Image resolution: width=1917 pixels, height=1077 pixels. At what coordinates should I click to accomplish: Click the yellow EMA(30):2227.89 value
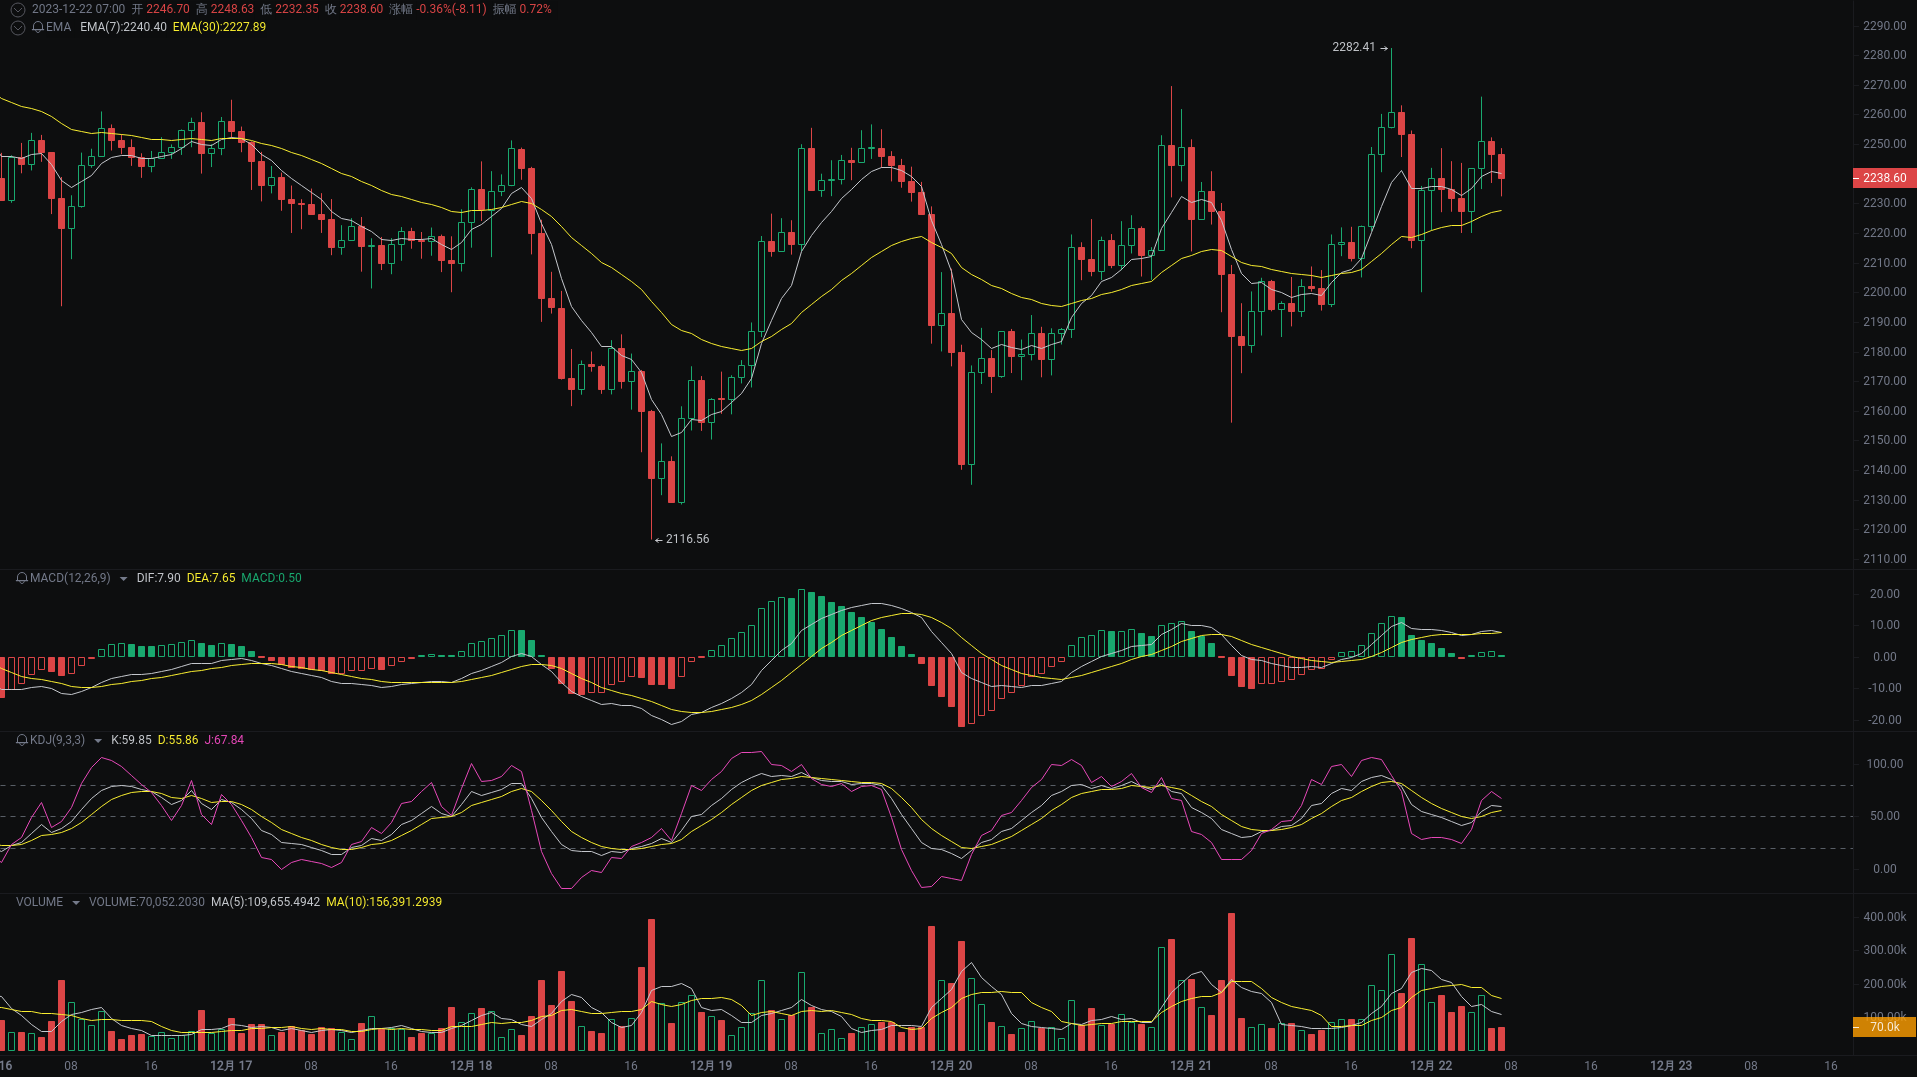pyautogui.click(x=219, y=27)
